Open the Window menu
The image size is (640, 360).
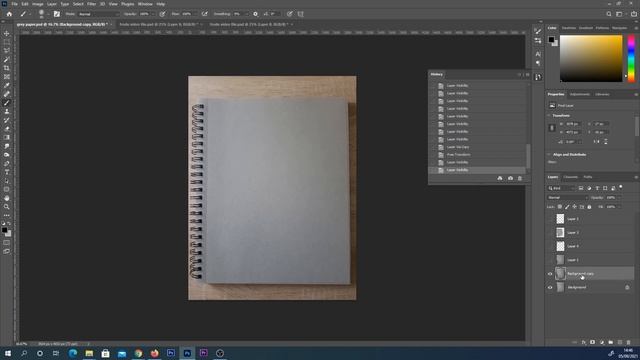145,4
